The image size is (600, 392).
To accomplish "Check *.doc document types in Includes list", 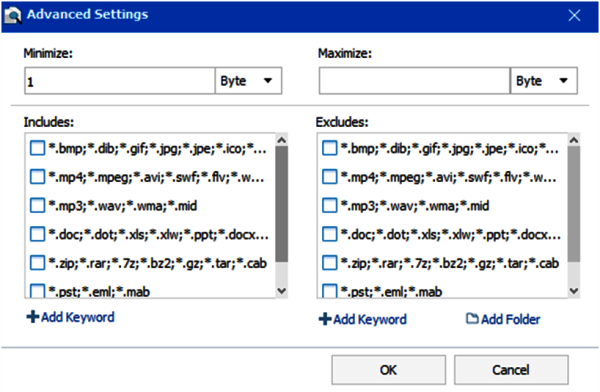I will pos(38,234).
